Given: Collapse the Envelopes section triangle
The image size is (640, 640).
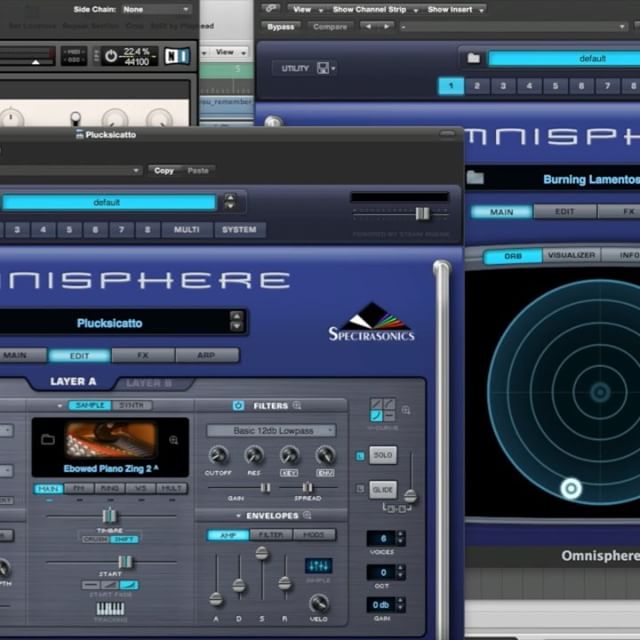Looking at the screenshot, I should click(x=238, y=516).
